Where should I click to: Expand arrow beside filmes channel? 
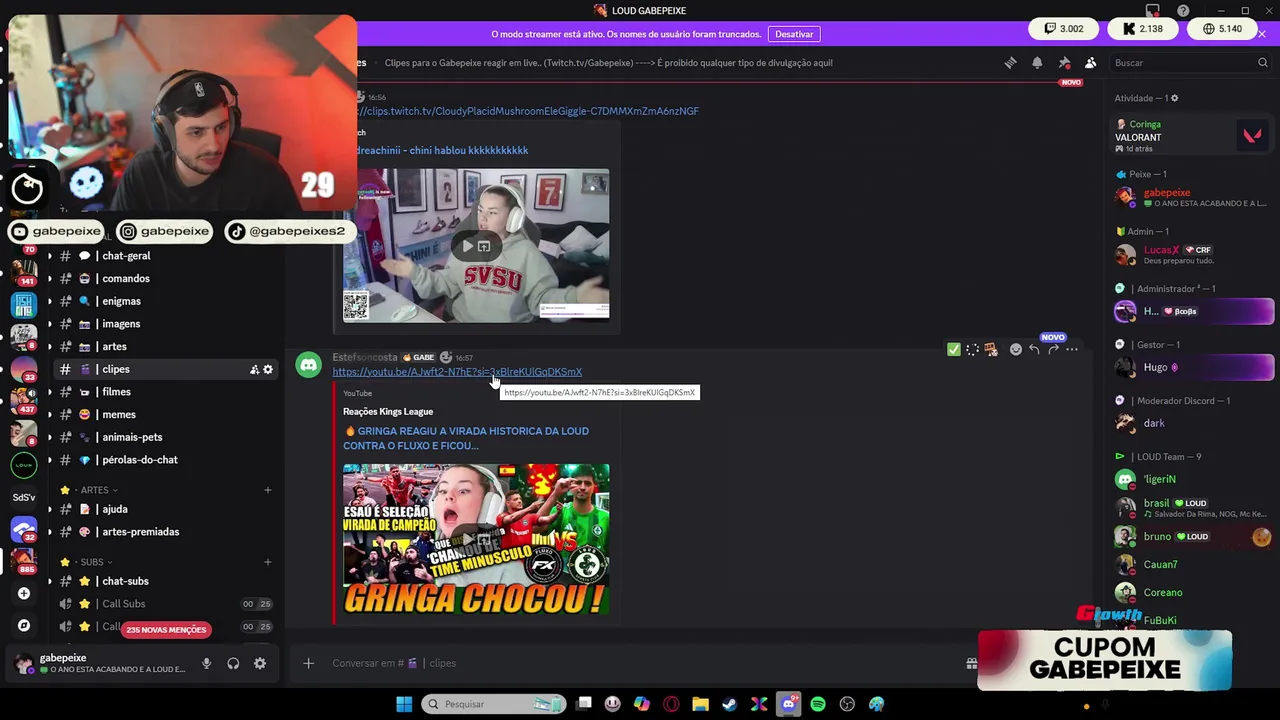point(49,392)
